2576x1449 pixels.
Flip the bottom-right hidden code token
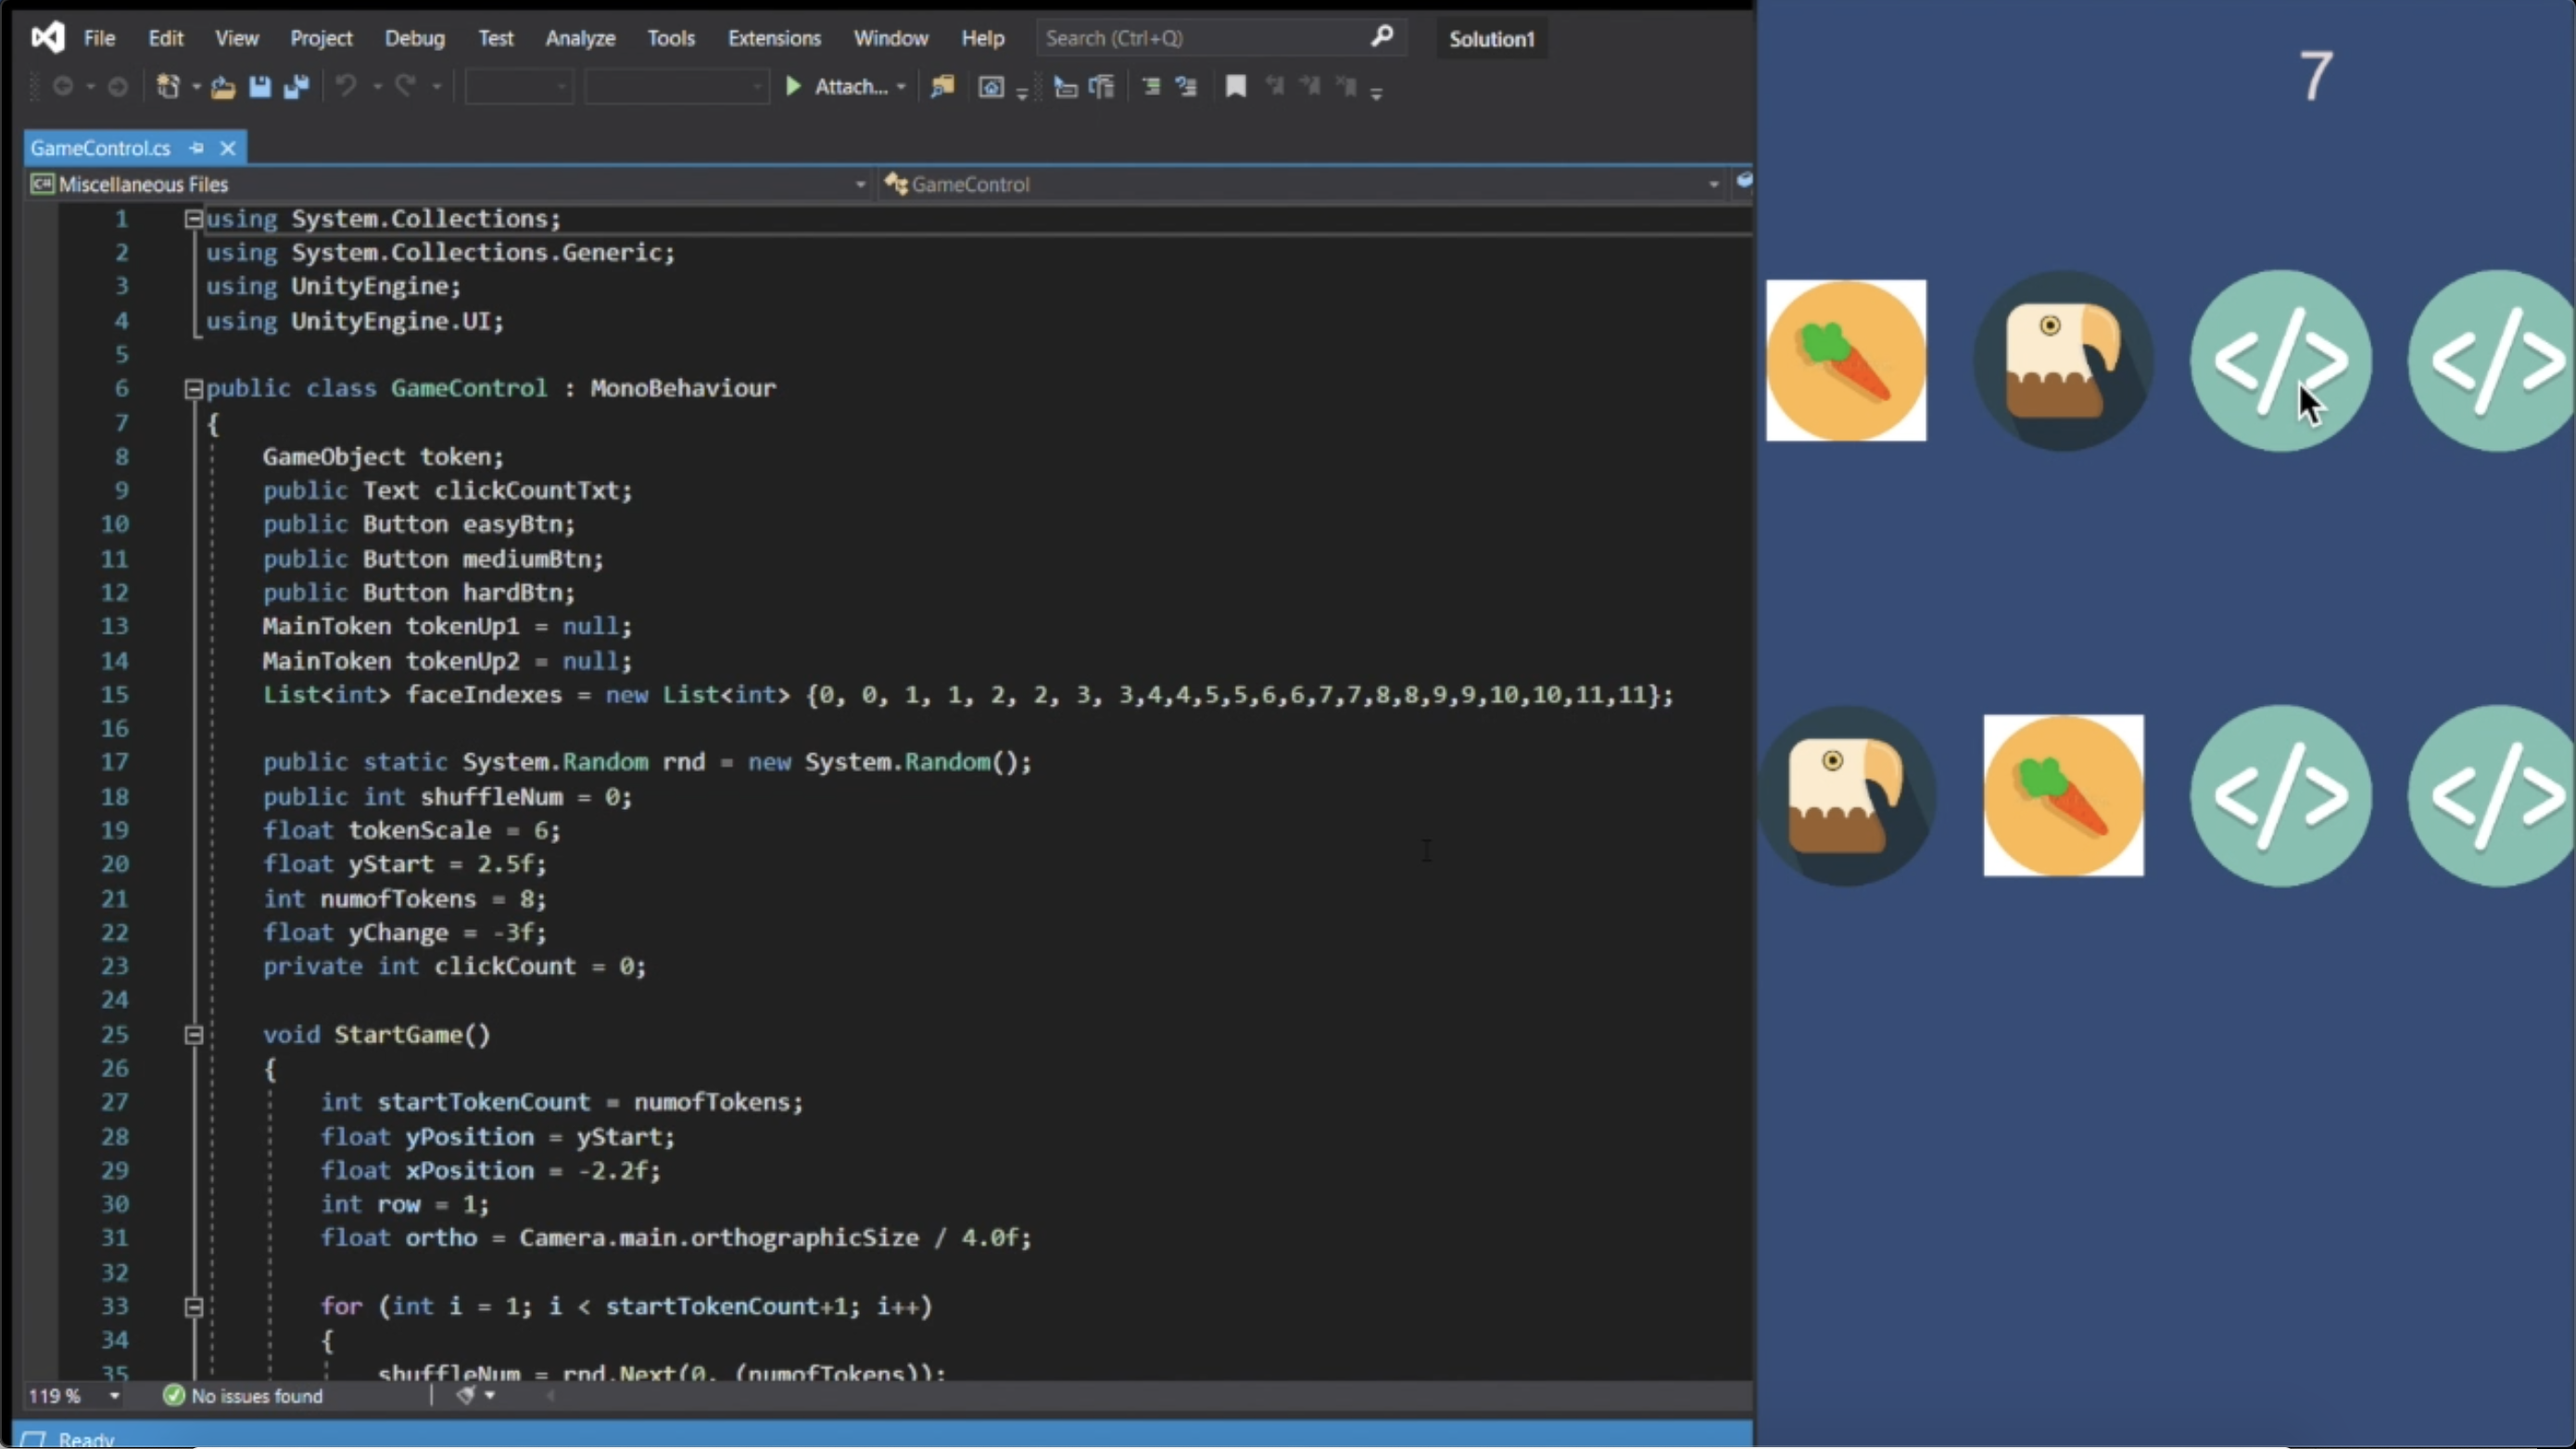point(2495,796)
